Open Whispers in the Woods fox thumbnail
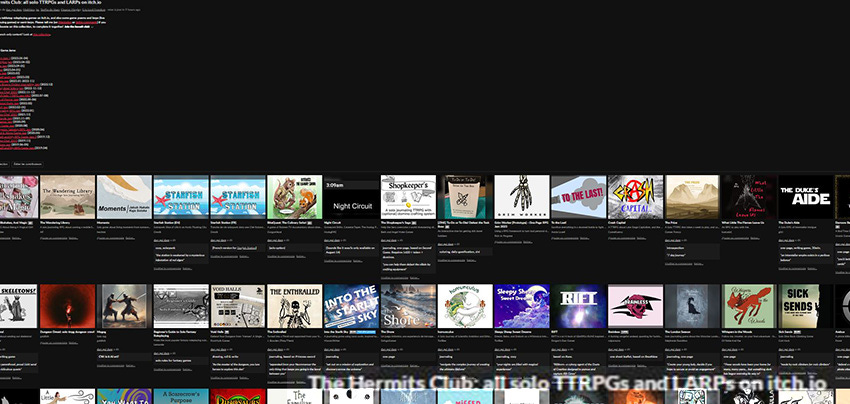 [749, 306]
